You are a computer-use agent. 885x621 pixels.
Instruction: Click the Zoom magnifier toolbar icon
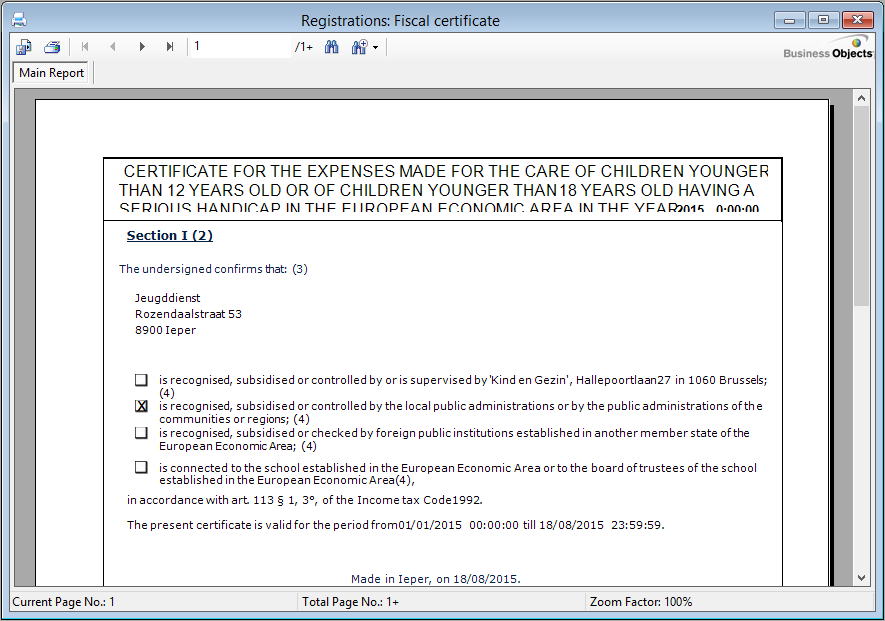point(358,47)
